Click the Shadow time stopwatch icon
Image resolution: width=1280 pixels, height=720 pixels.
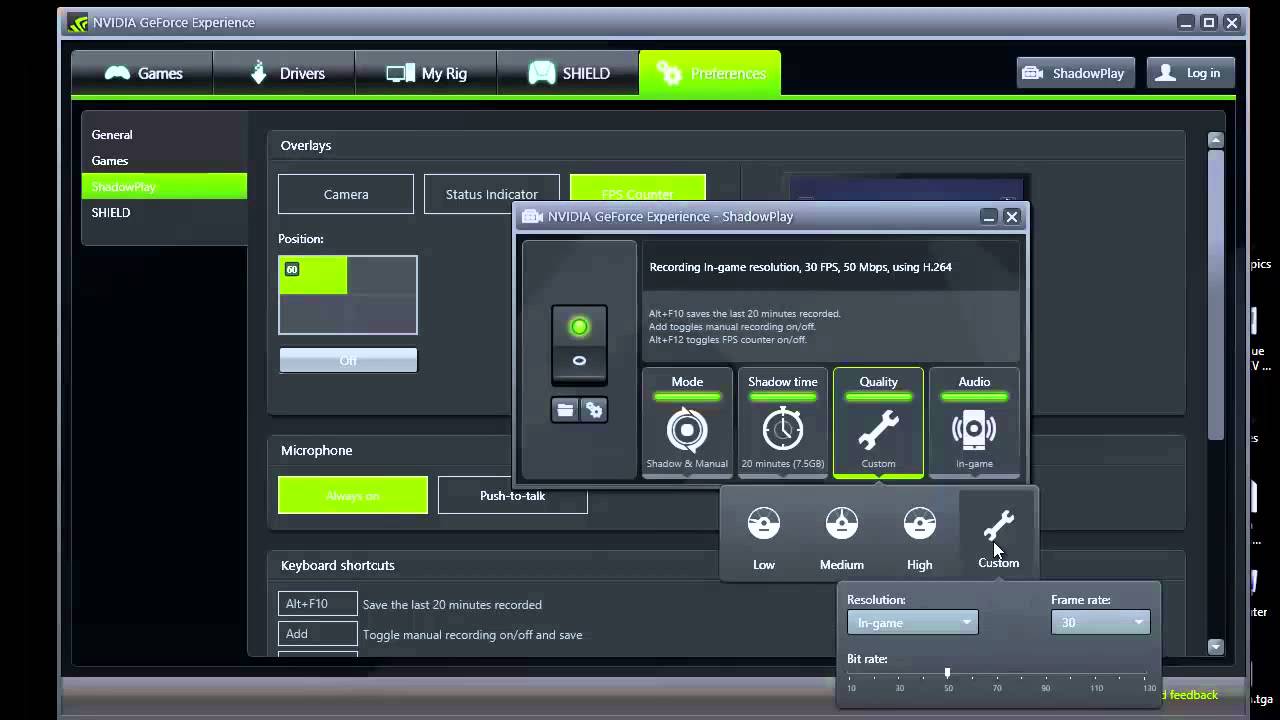[x=782, y=430]
